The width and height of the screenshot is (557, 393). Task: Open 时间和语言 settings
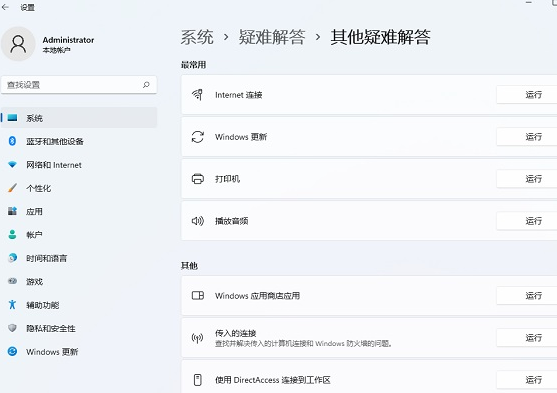pyautogui.click(x=79, y=258)
